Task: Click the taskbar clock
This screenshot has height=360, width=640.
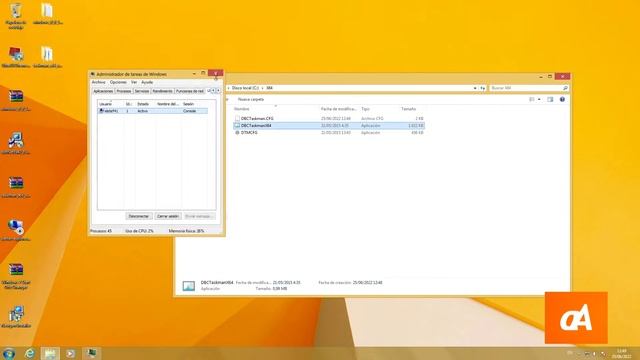Action: 621,353
